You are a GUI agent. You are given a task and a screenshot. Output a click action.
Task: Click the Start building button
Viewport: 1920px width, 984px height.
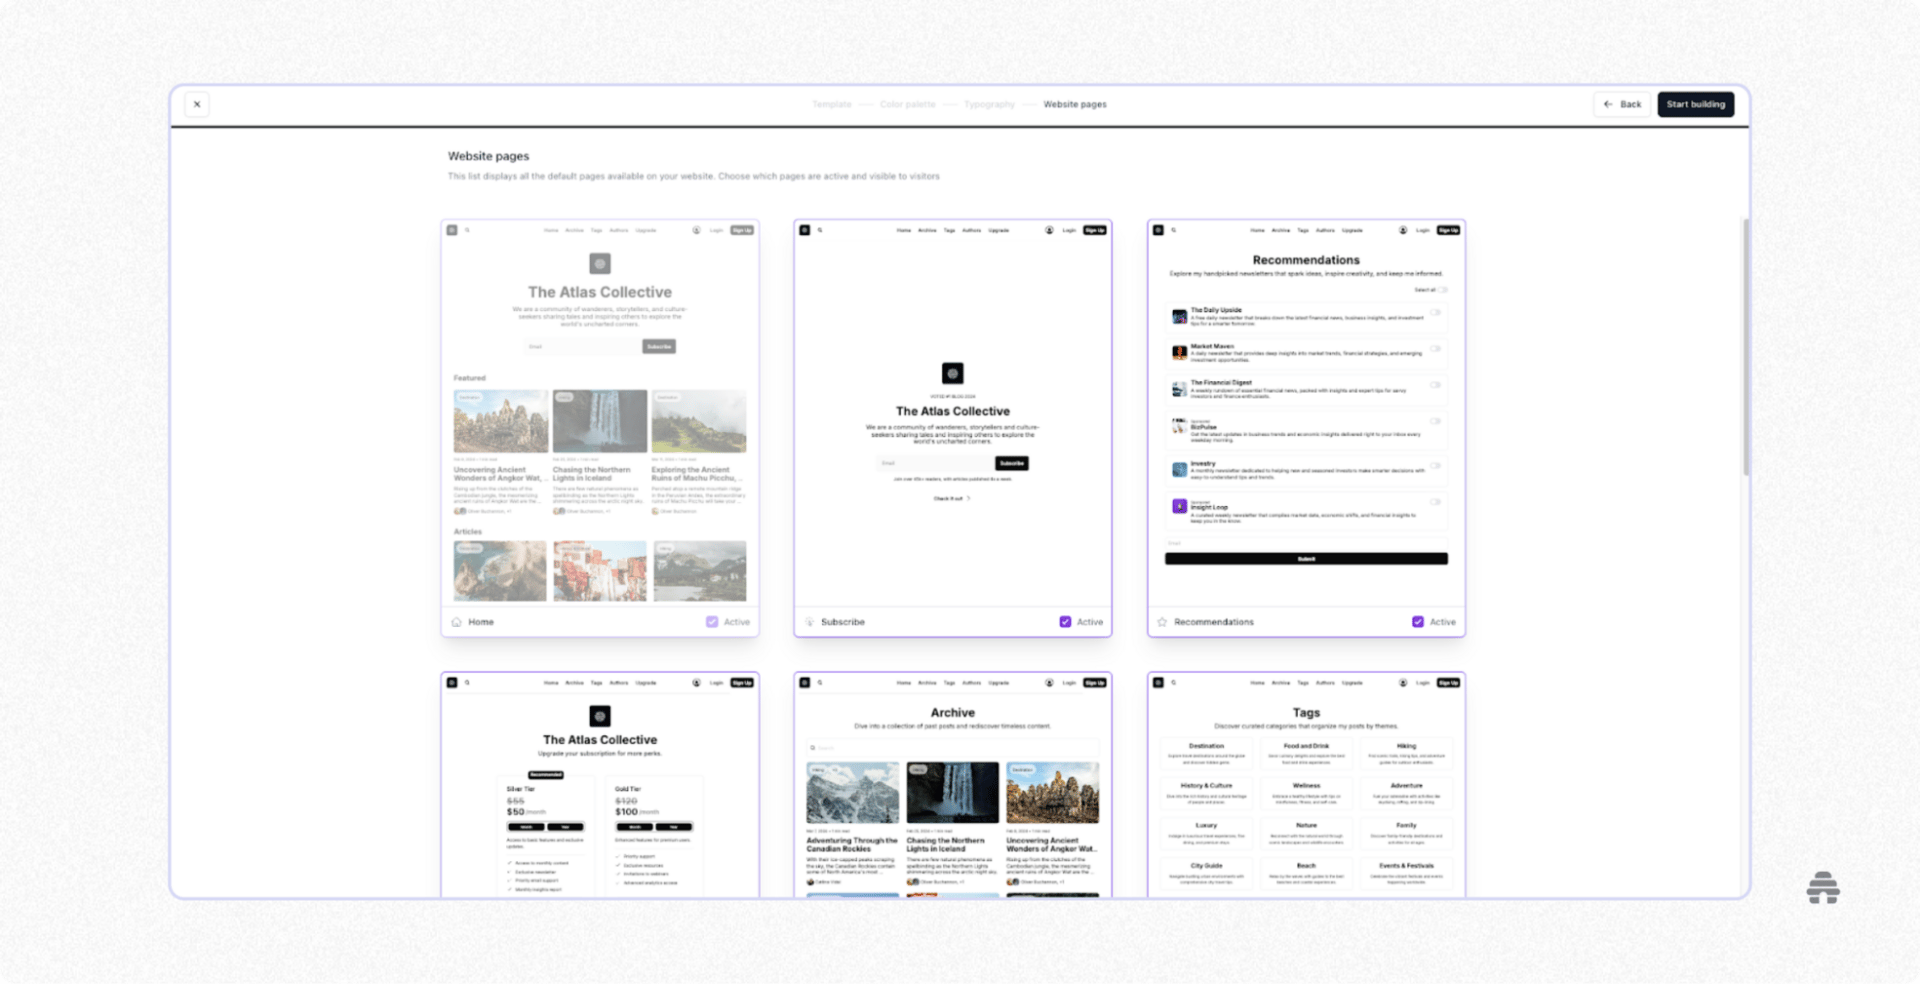coord(1695,104)
